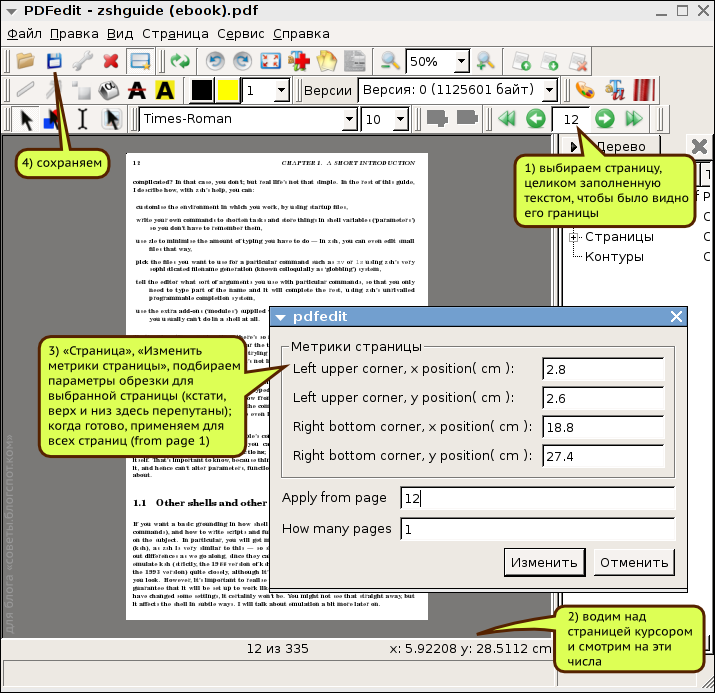Open settings with the wrench icon

point(83,61)
